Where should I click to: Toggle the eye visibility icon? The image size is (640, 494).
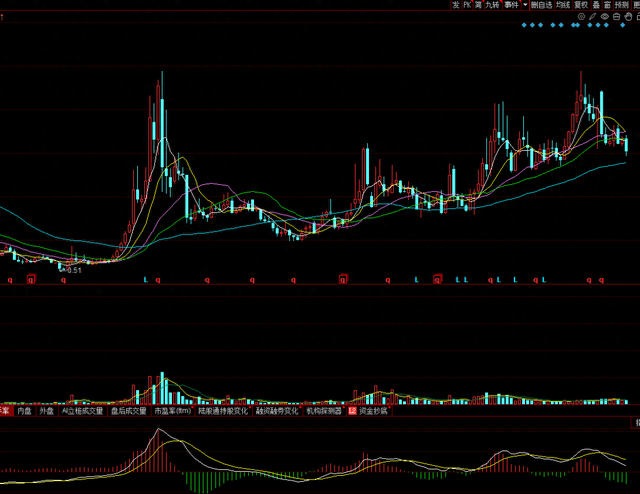coord(605,16)
